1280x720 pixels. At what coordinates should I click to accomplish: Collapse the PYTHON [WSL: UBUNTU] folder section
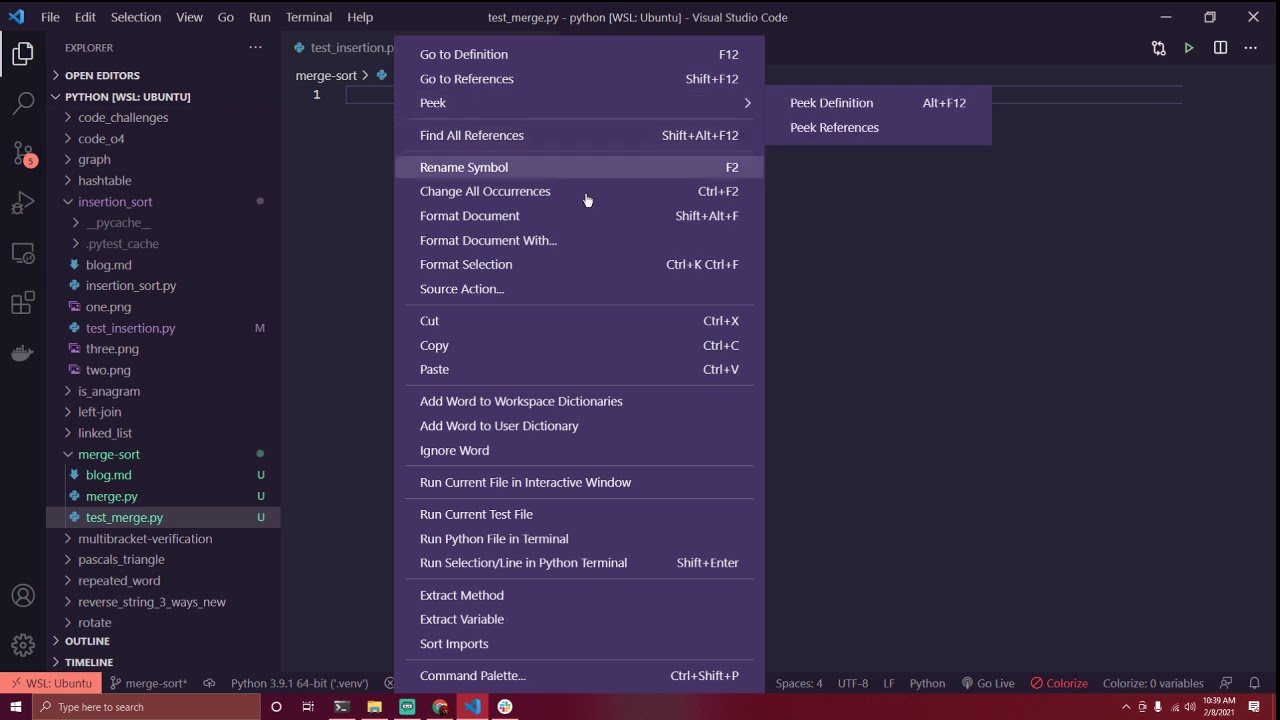(127, 97)
